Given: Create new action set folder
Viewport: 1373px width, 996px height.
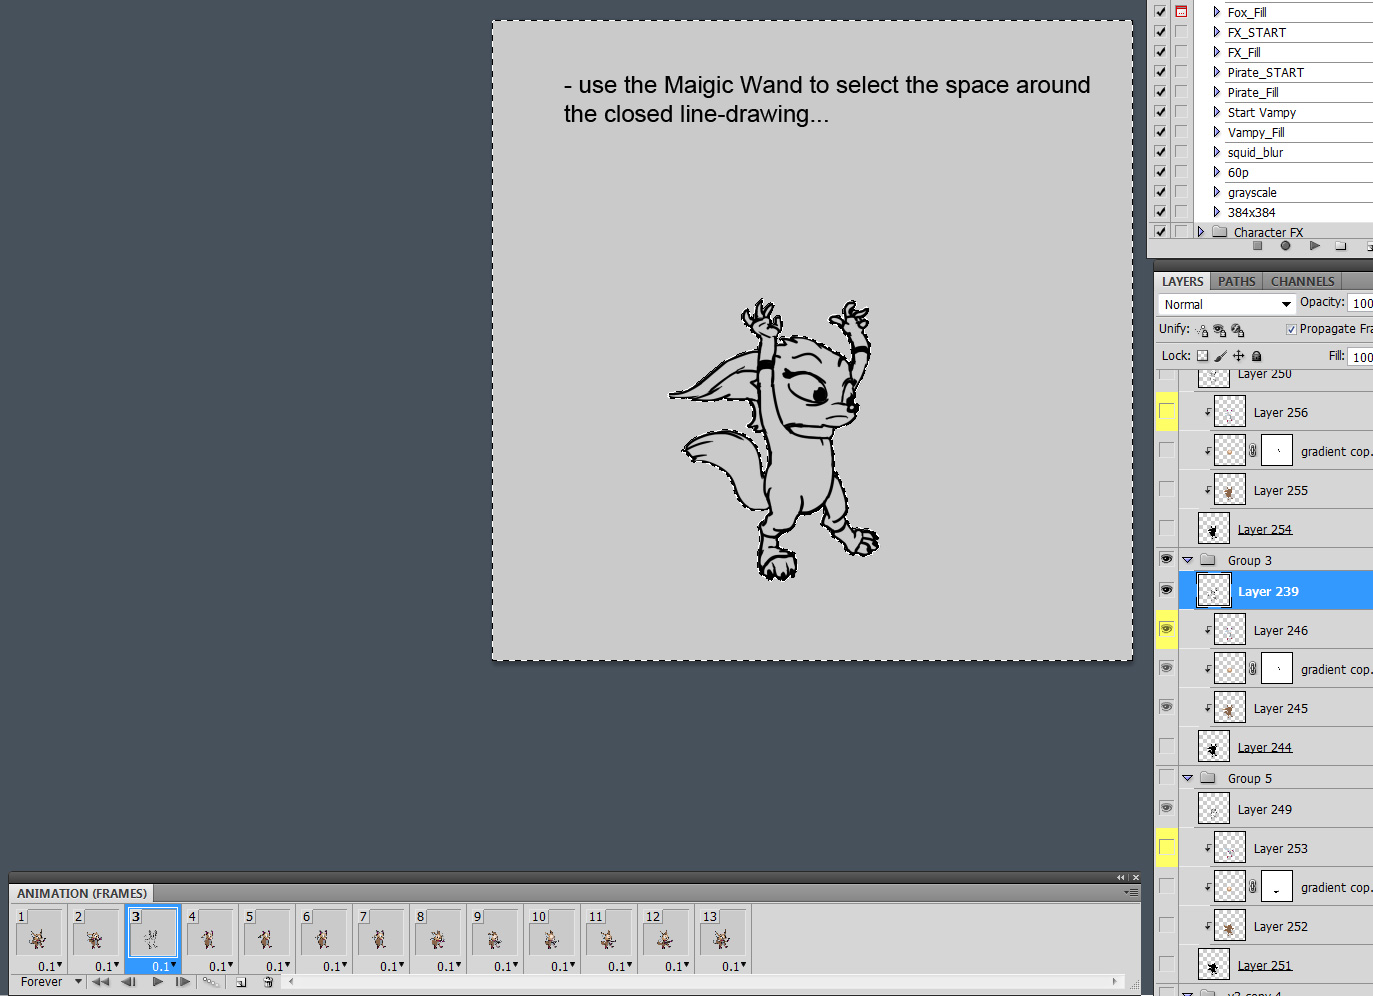Looking at the screenshot, I should pos(1341,245).
